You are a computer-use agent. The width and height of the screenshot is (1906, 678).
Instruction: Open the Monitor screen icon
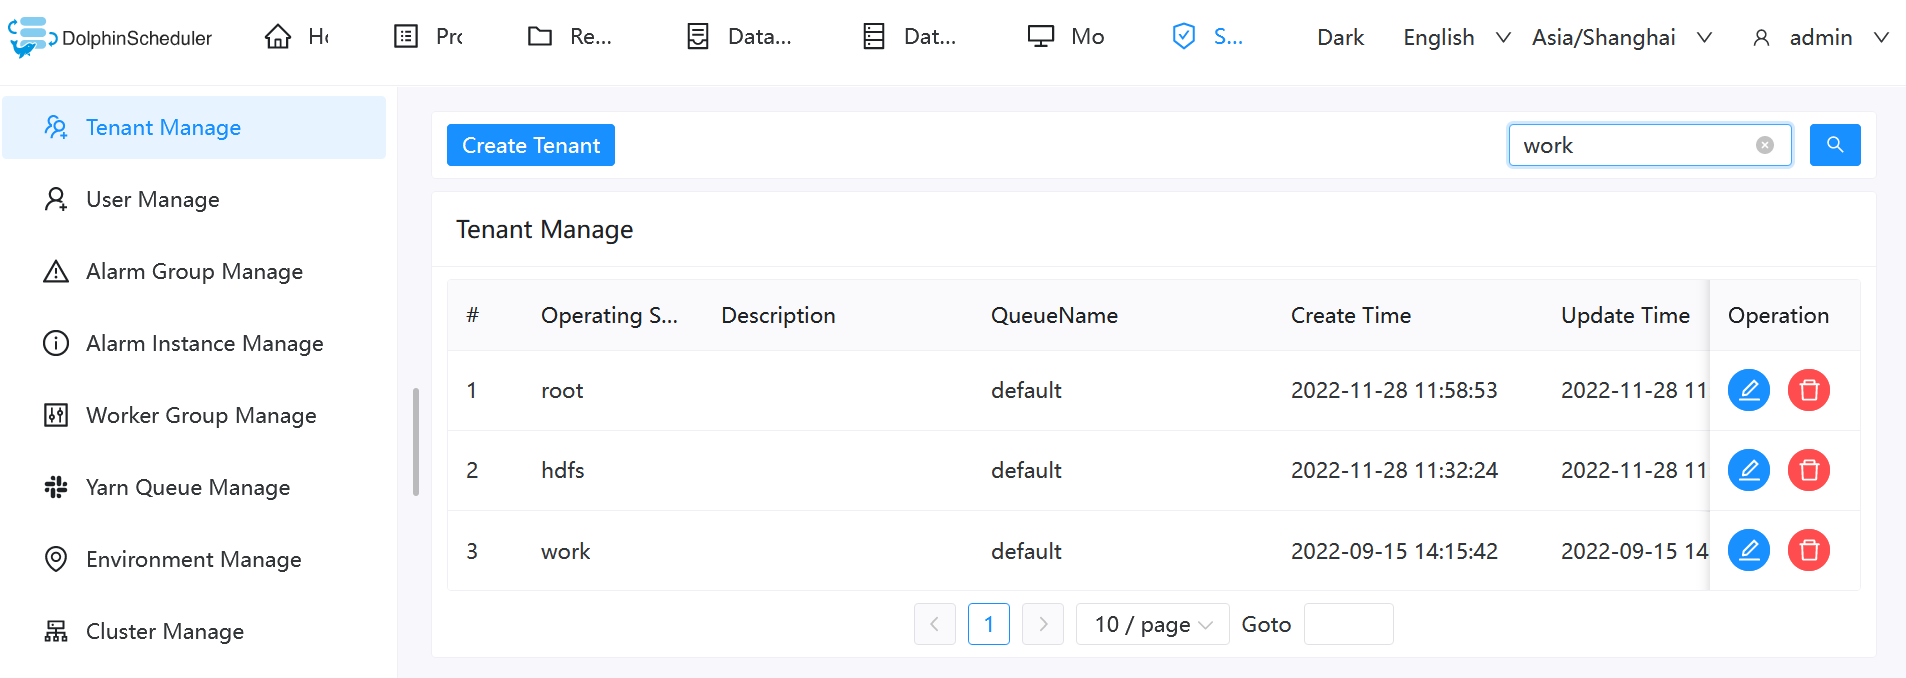pos(1041,37)
